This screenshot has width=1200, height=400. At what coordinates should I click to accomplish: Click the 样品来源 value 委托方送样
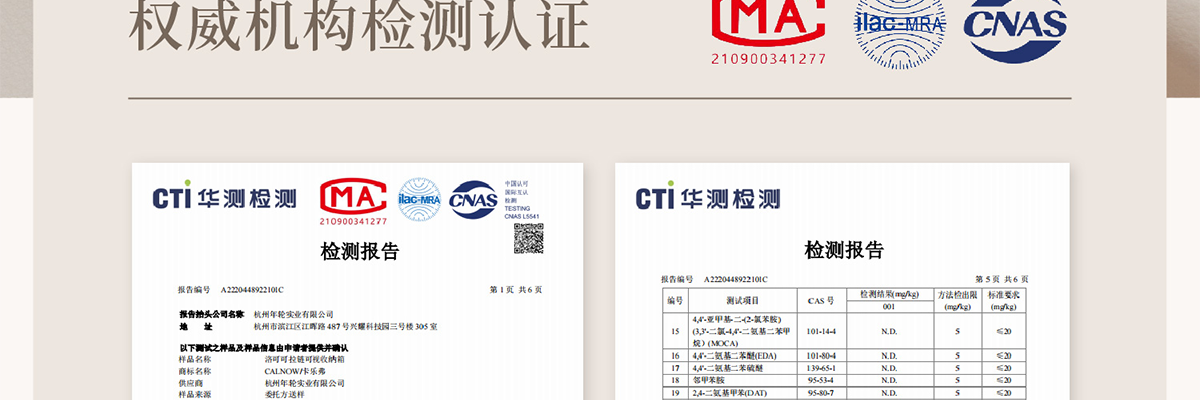pos(285,395)
